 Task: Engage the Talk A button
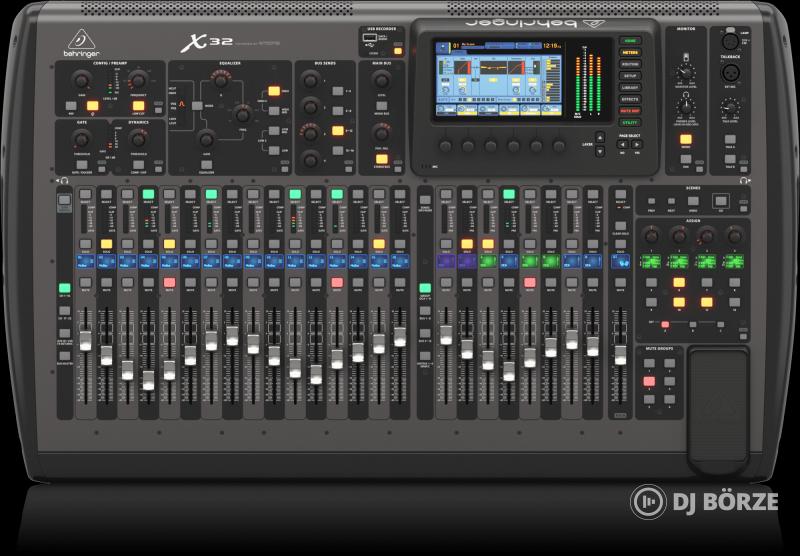pyautogui.click(x=730, y=139)
